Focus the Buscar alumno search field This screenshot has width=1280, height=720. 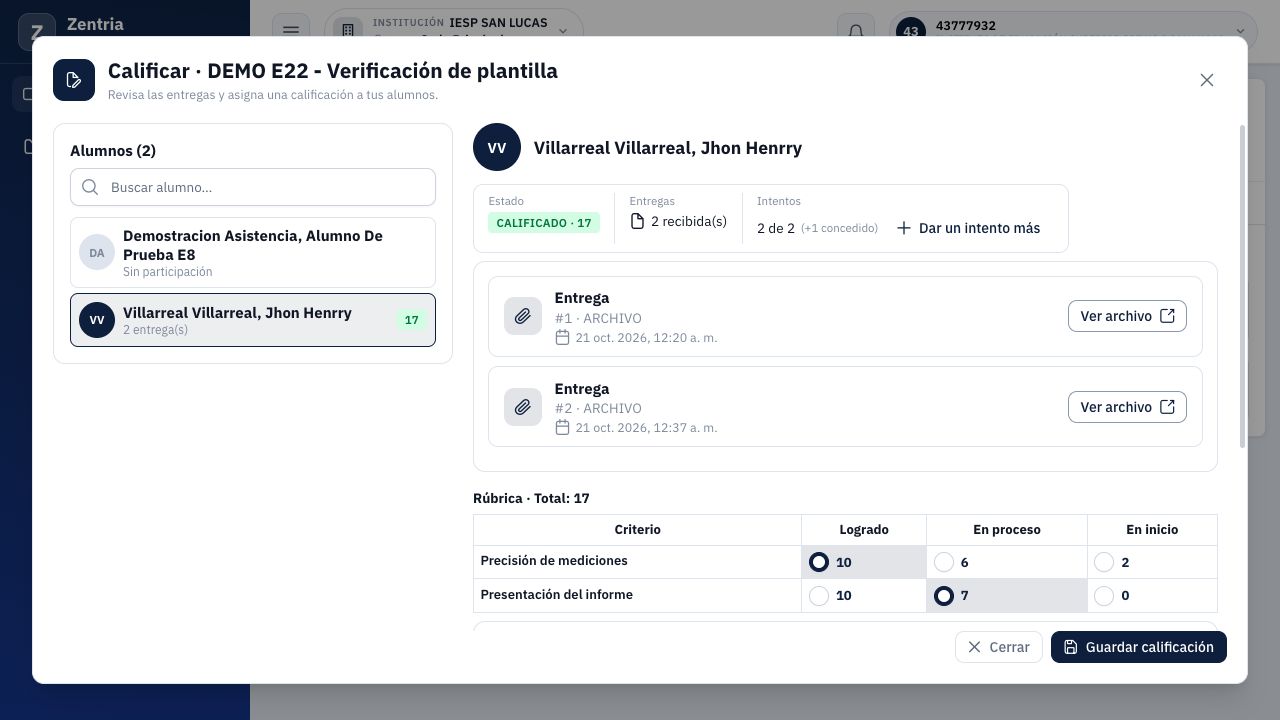[253, 187]
